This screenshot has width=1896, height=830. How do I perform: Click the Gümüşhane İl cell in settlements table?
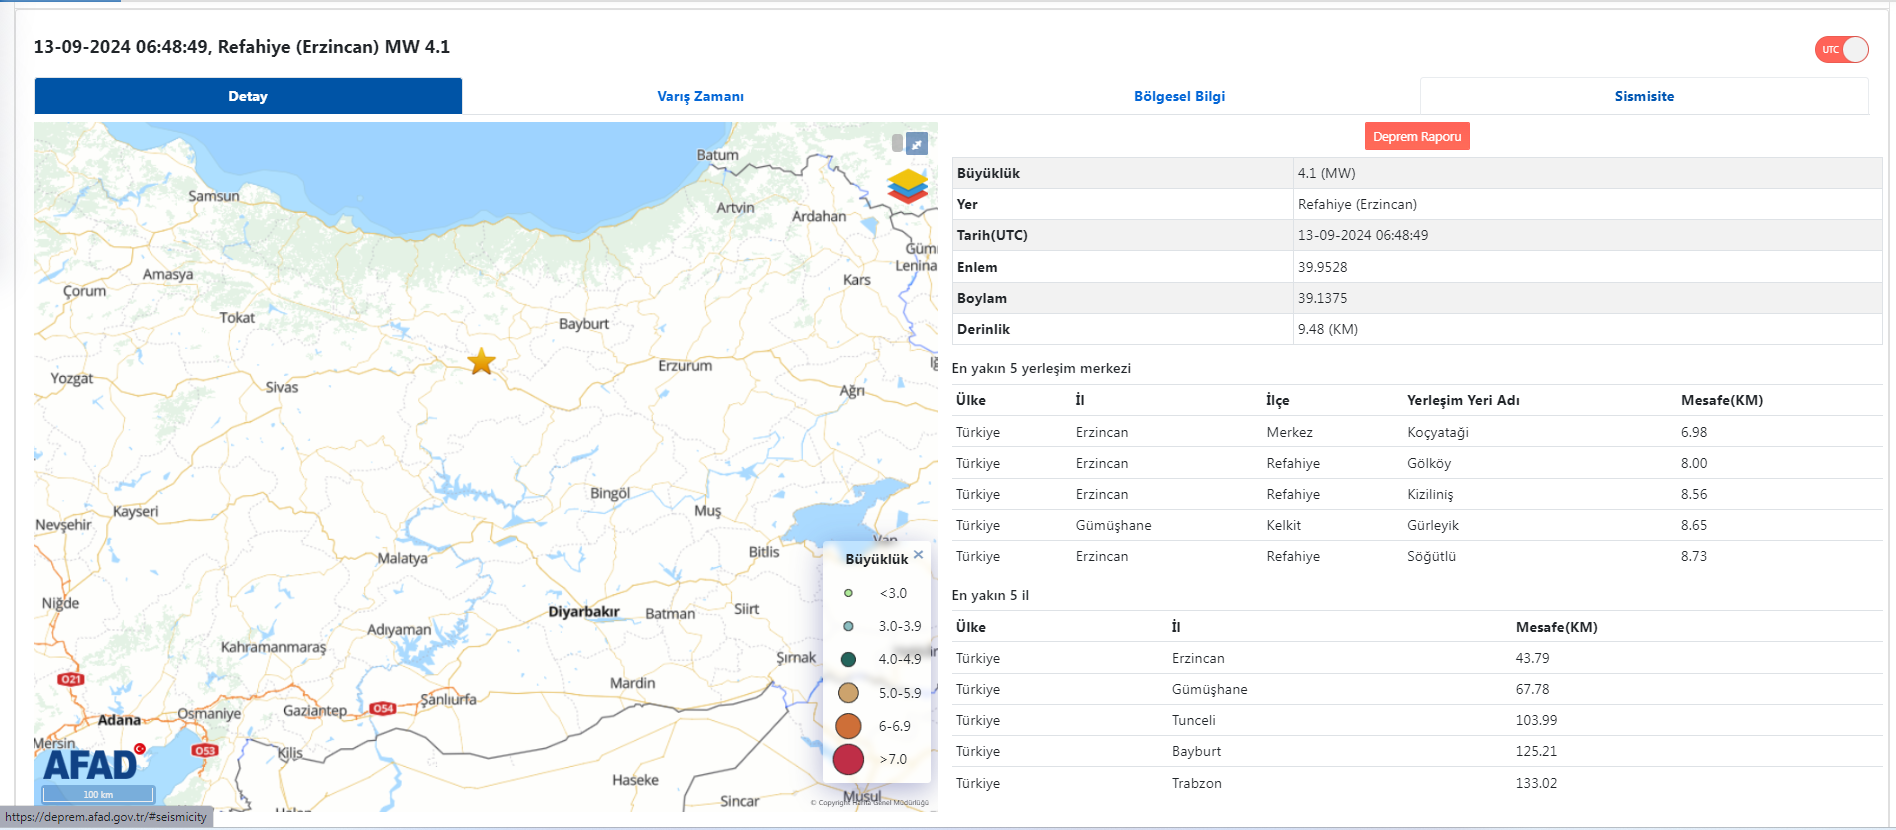(1113, 525)
